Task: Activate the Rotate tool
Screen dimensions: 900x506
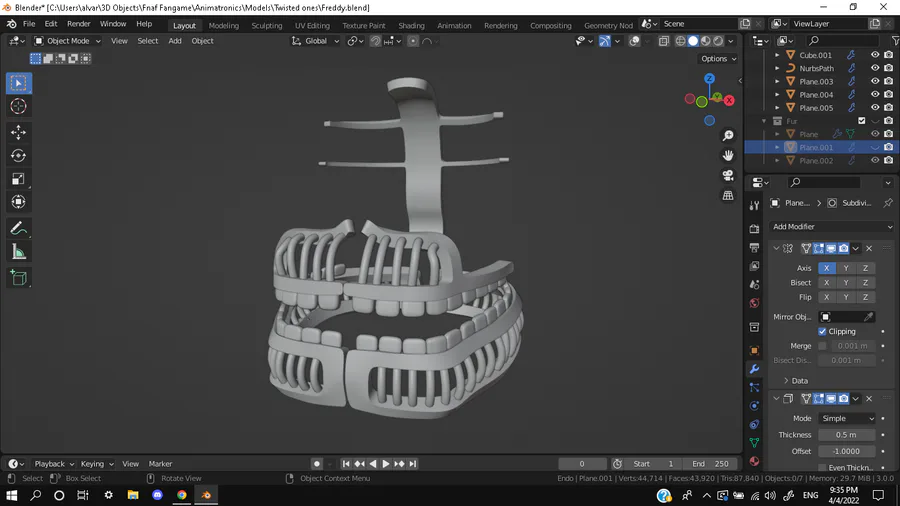Action: pos(18,155)
